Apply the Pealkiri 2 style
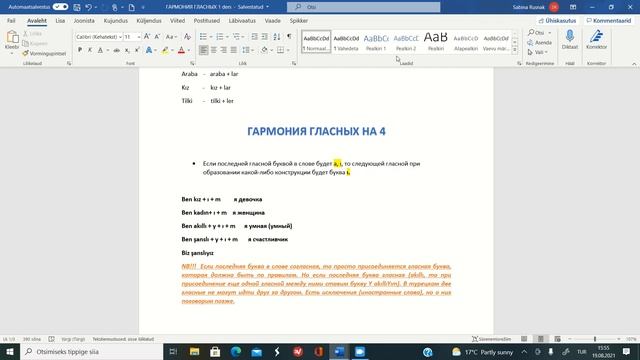640x360 pixels. click(406, 42)
